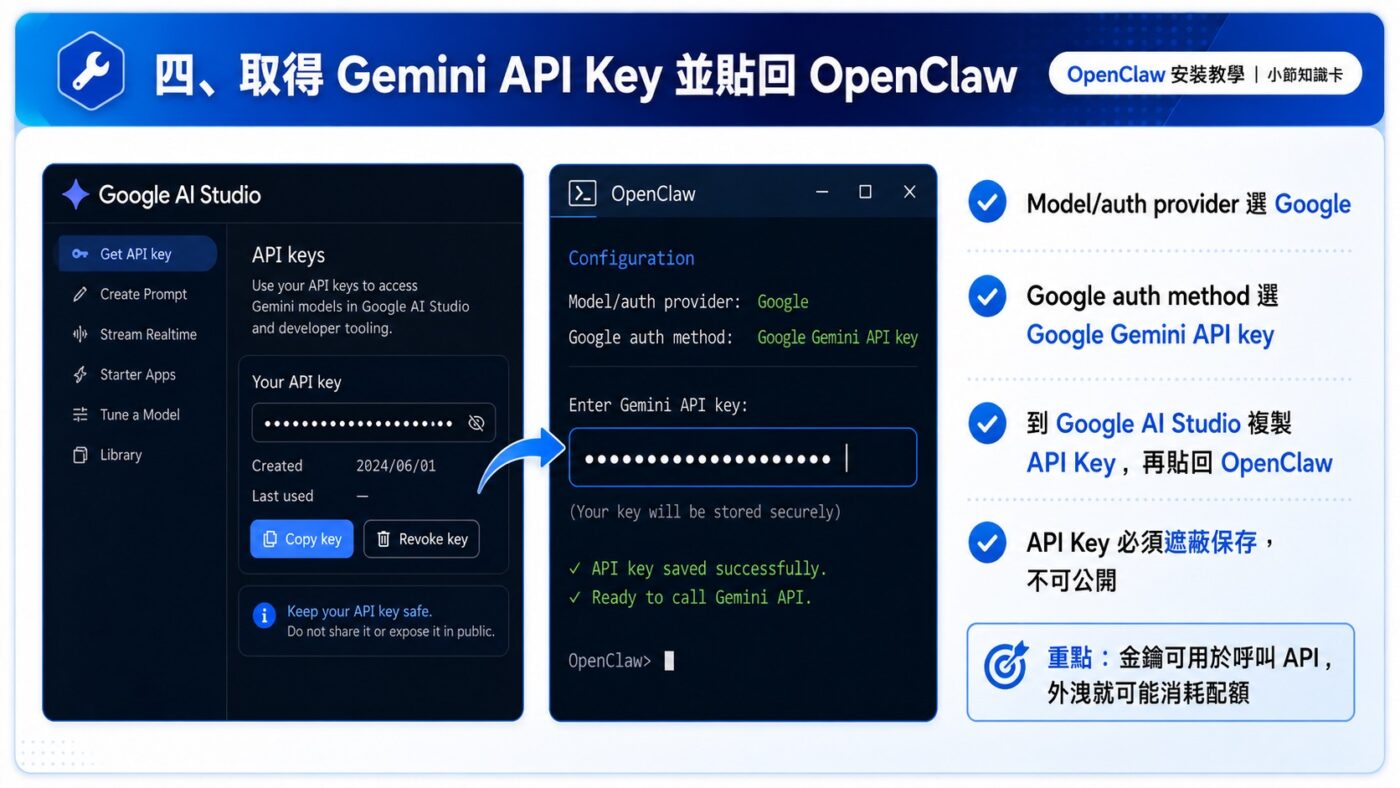Click the pencil icon beside Create Prompt
Image resolution: width=1400 pixels, height=788 pixels.
tap(80, 294)
